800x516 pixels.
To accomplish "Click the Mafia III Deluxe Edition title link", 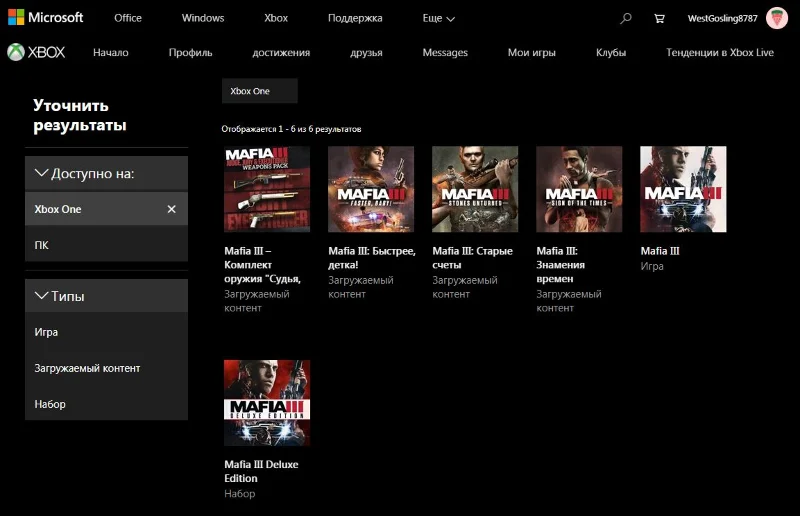I will [261, 471].
